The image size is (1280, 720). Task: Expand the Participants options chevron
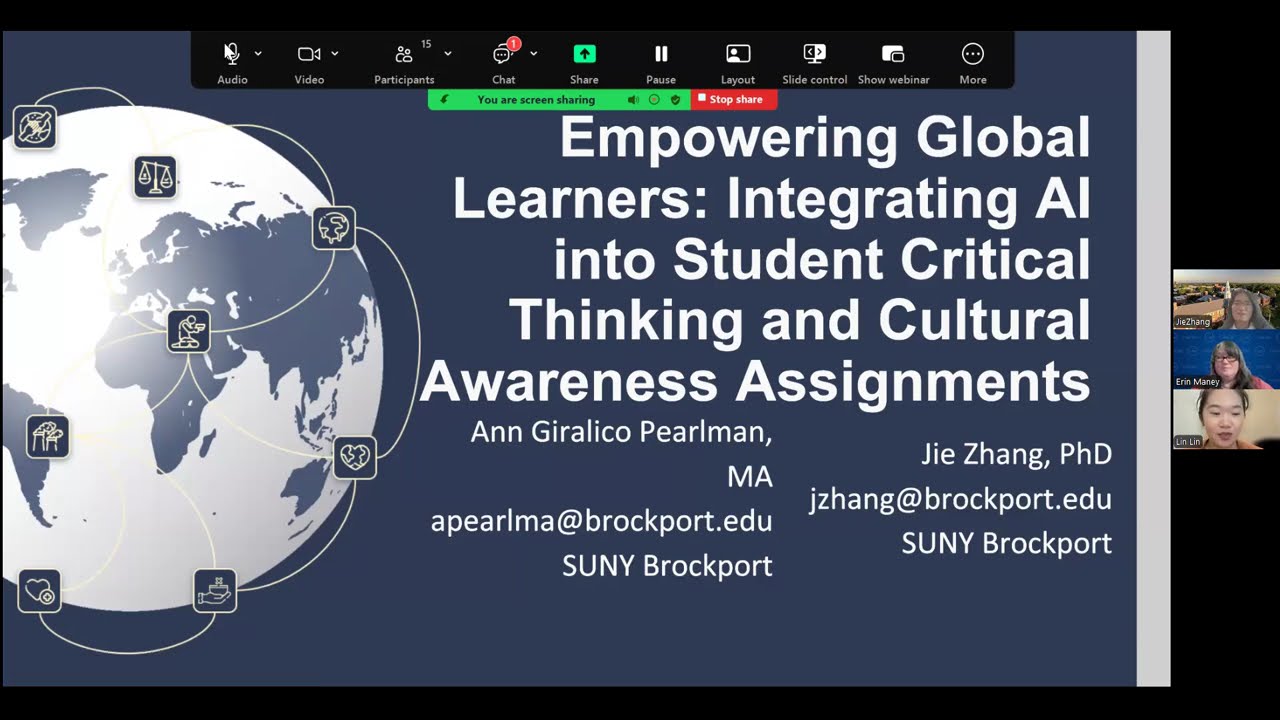click(448, 54)
